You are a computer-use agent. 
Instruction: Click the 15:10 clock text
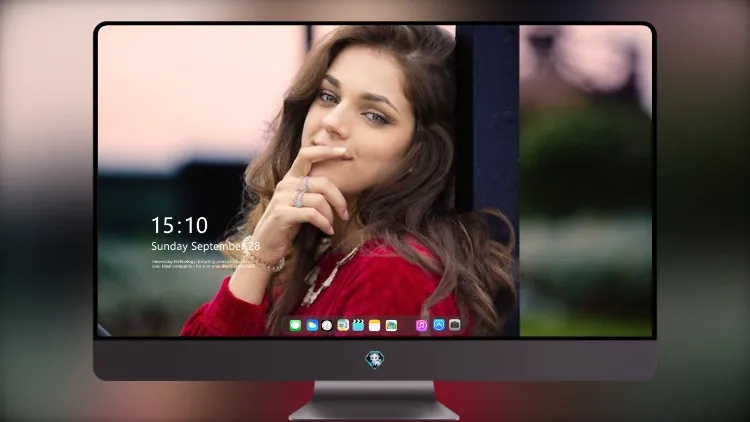179,225
